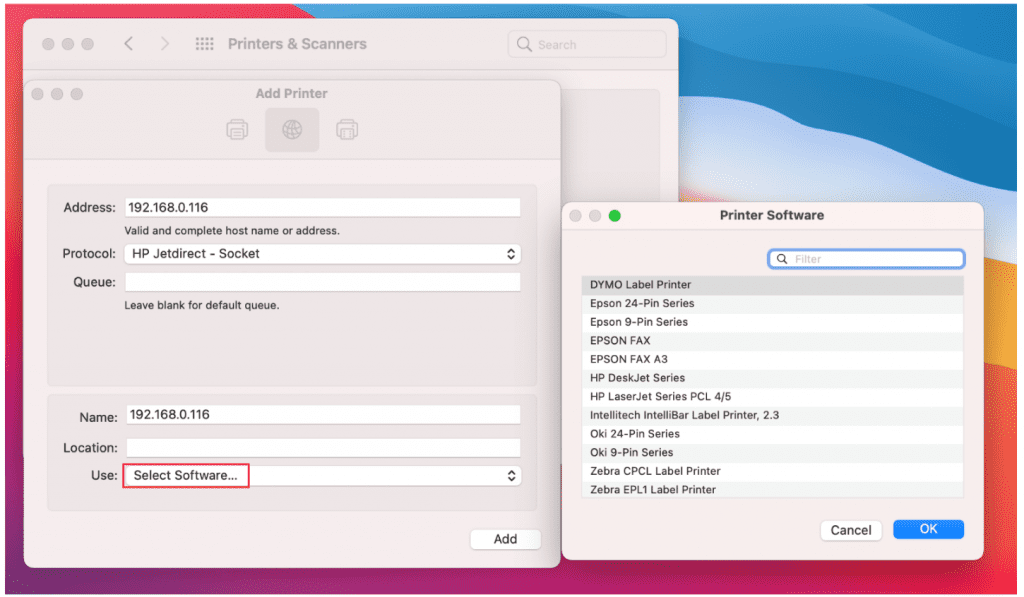
Task: Select the EPSON FAX A3 row
Action: [x=773, y=359]
